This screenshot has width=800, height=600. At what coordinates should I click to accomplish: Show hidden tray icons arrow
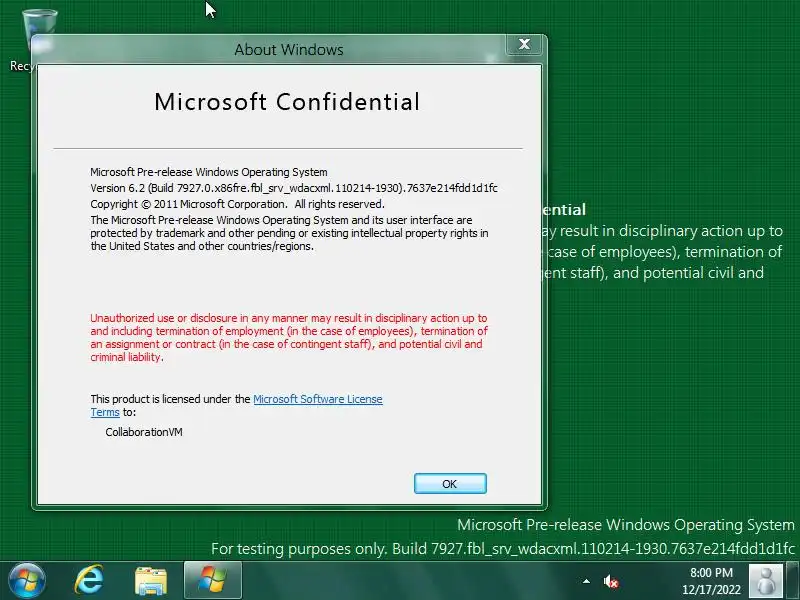pos(586,581)
